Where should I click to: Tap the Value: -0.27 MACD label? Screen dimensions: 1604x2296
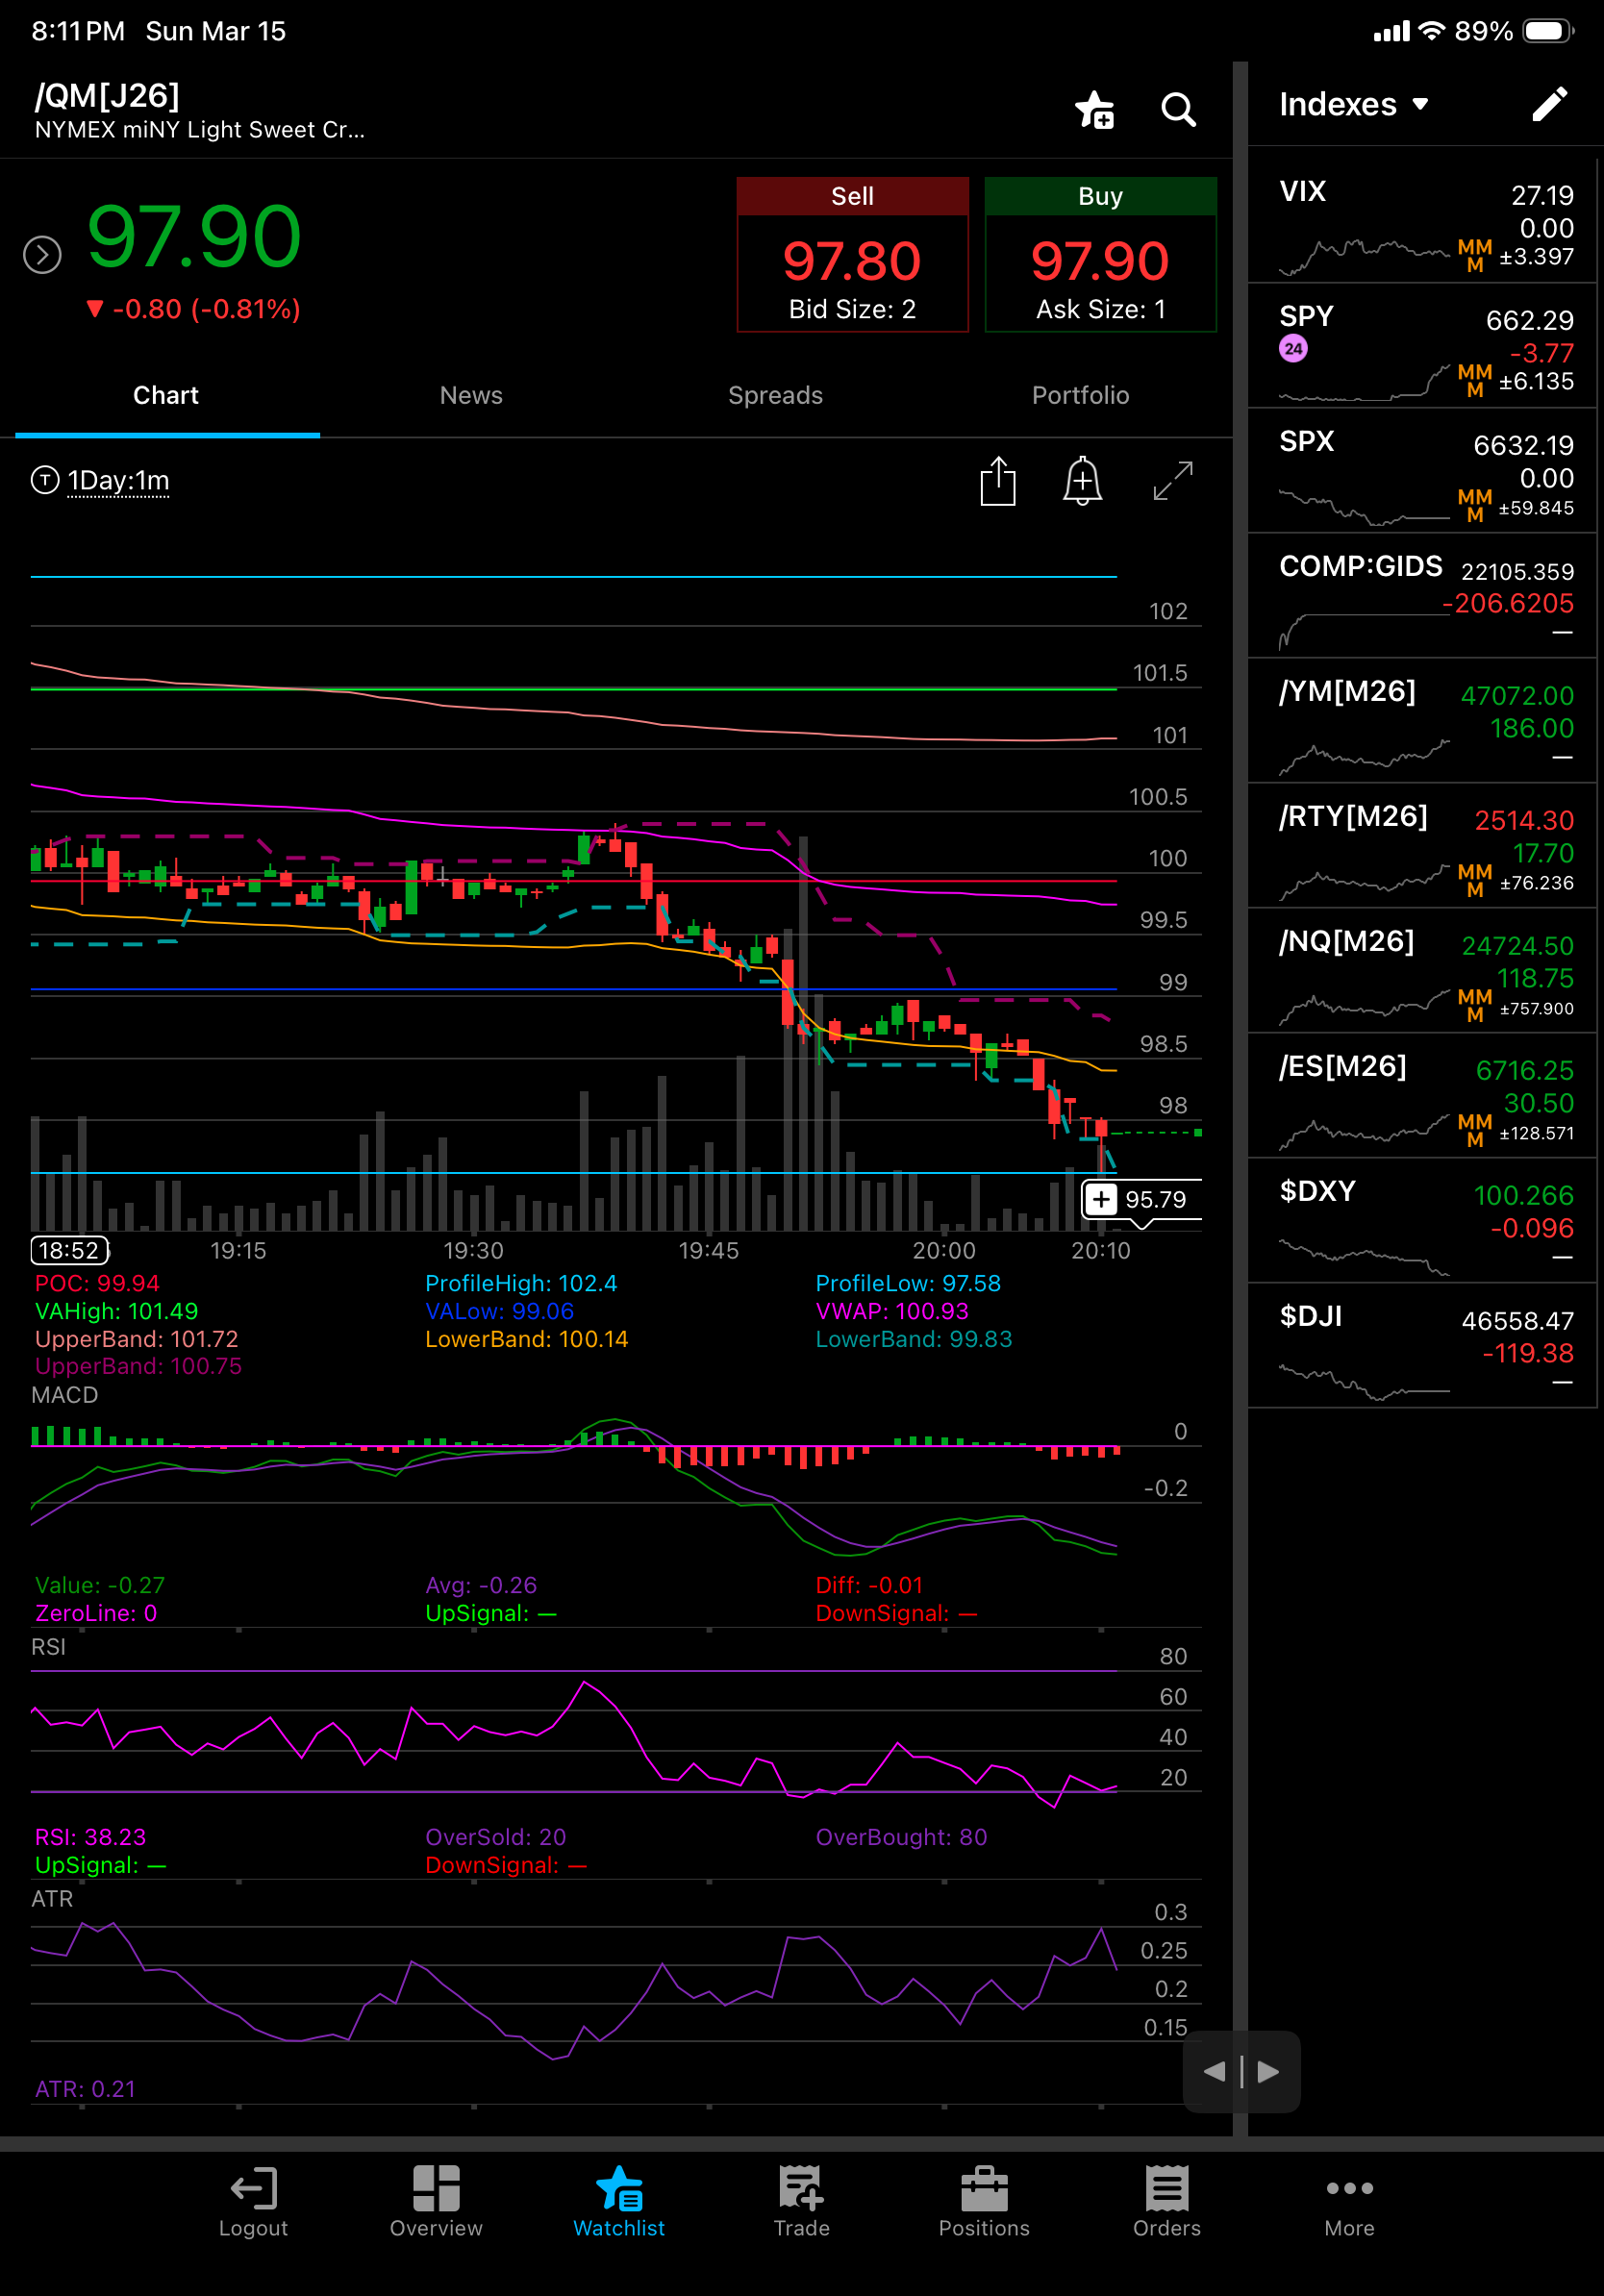(x=100, y=1585)
